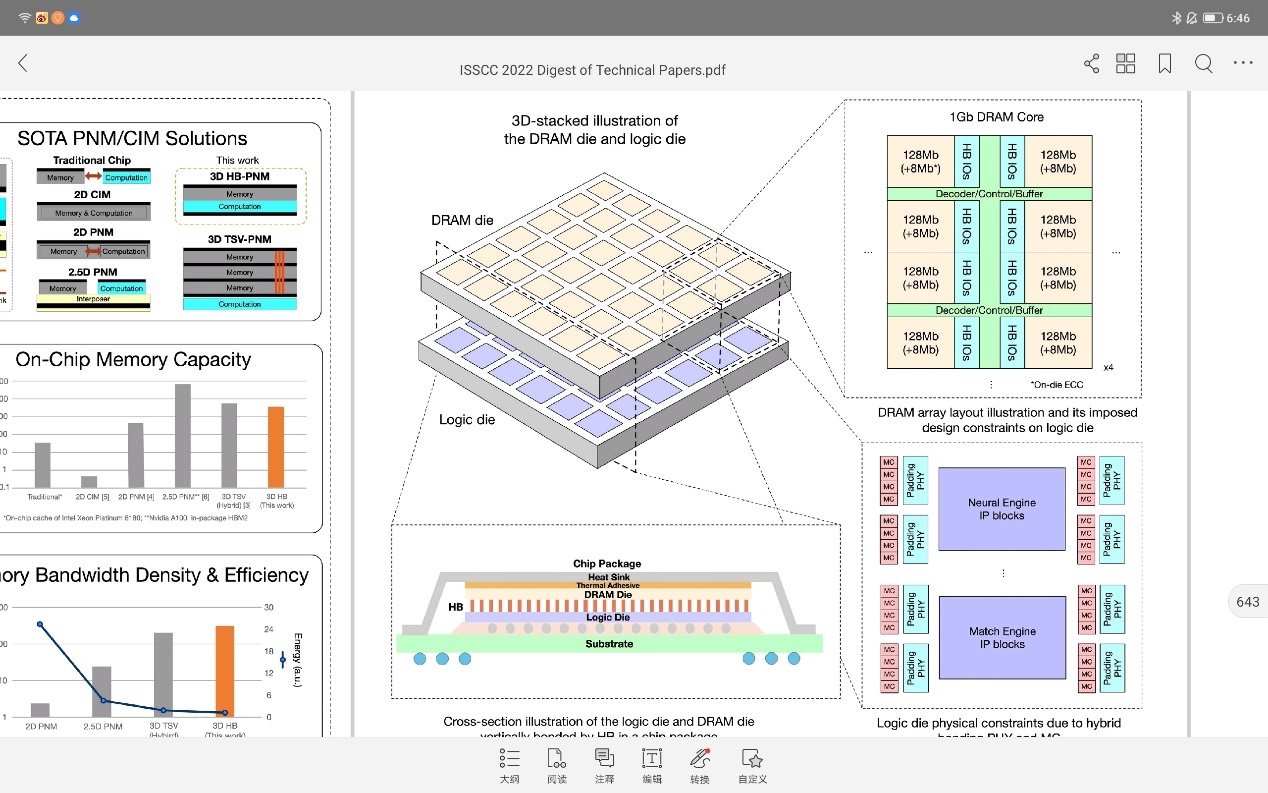Tap the "3D HB-PNM" label

click(239, 175)
